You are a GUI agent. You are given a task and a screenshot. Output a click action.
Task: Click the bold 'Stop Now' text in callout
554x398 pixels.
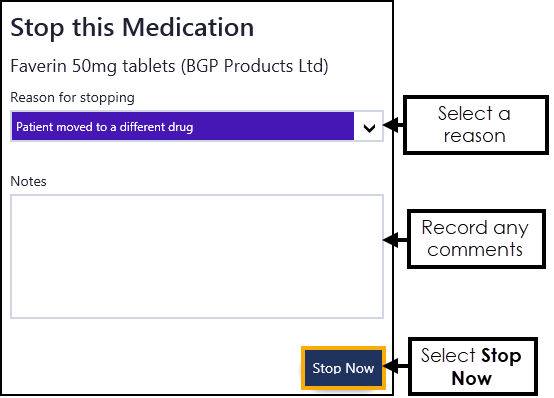pos(487,367)
